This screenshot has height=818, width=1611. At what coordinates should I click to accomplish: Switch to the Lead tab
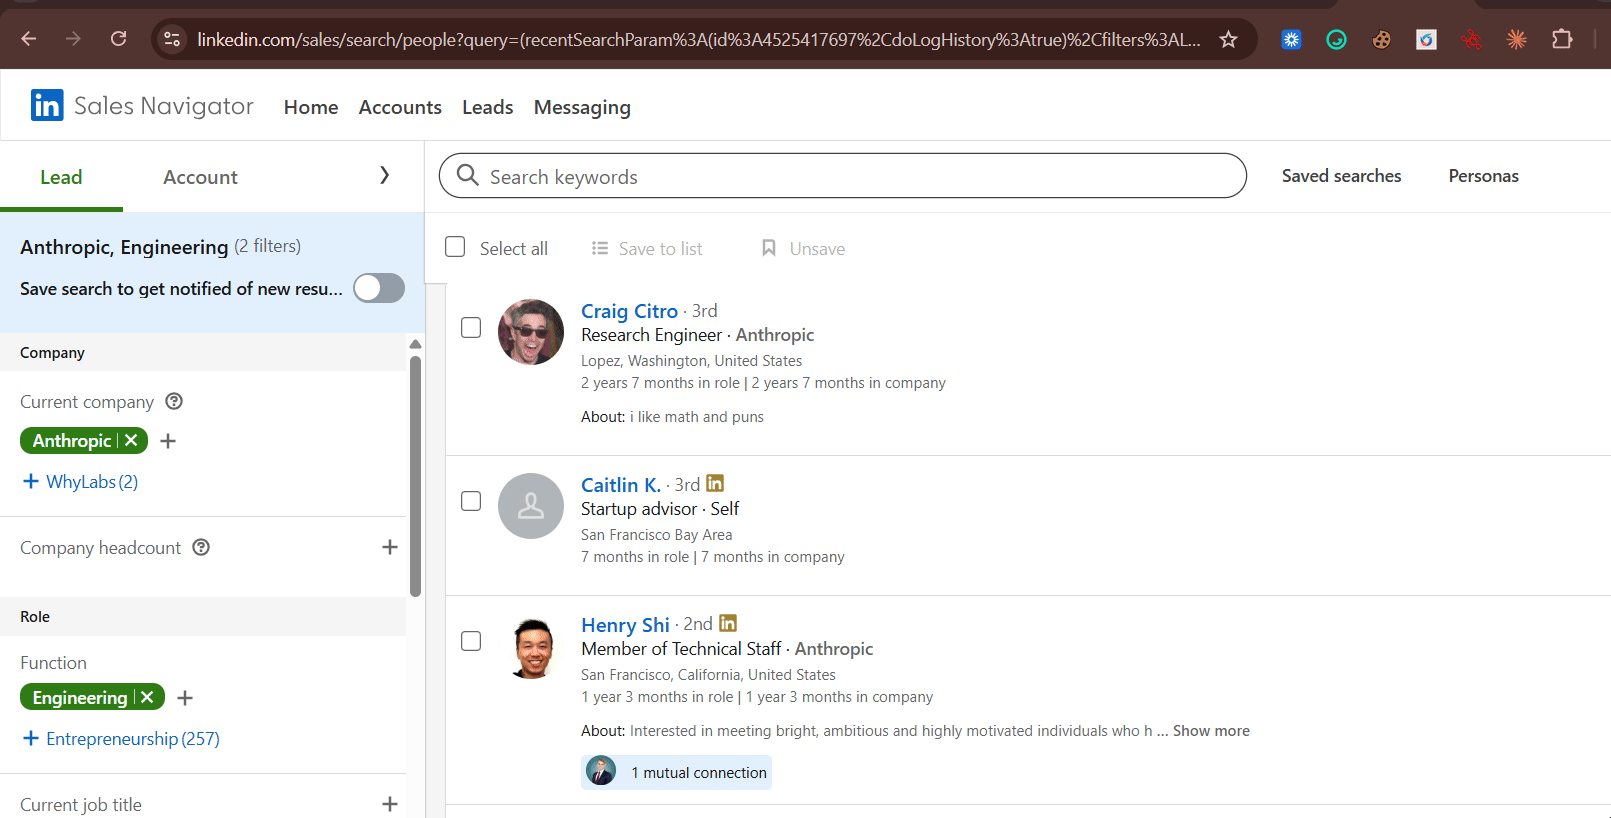[61, 177]
